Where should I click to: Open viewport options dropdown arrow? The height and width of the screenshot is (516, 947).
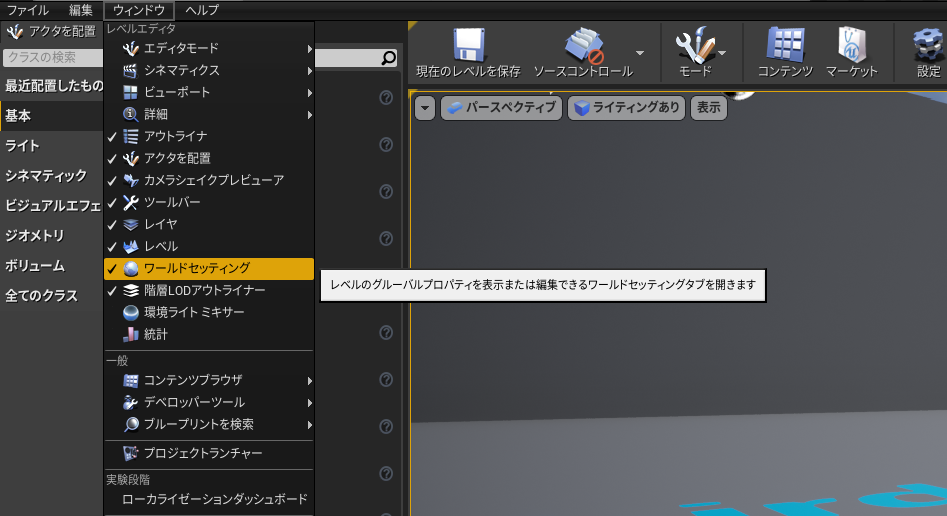pos(425,108)
